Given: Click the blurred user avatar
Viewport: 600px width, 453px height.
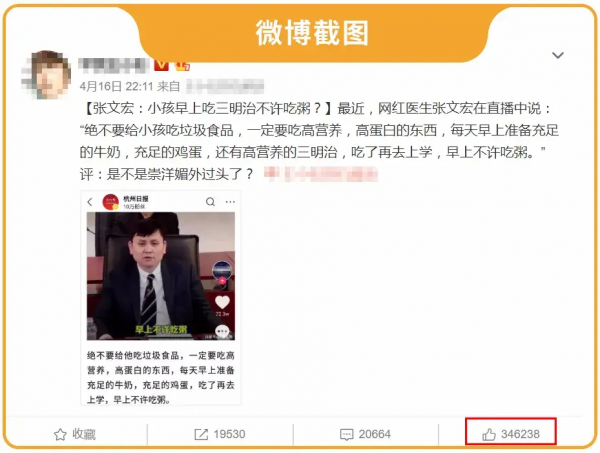Looking at the screenshot, I should point(46,75).
